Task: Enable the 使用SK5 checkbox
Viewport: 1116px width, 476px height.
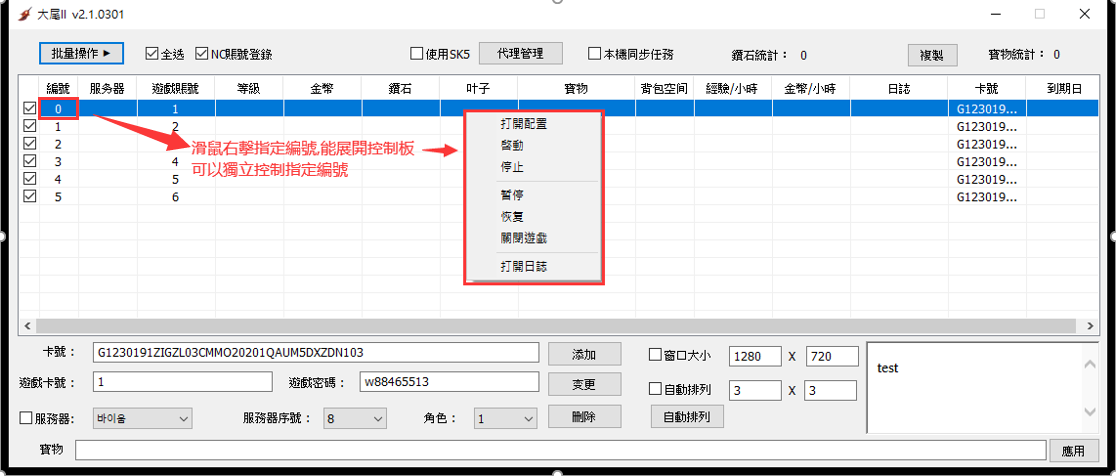Action: 418,53
